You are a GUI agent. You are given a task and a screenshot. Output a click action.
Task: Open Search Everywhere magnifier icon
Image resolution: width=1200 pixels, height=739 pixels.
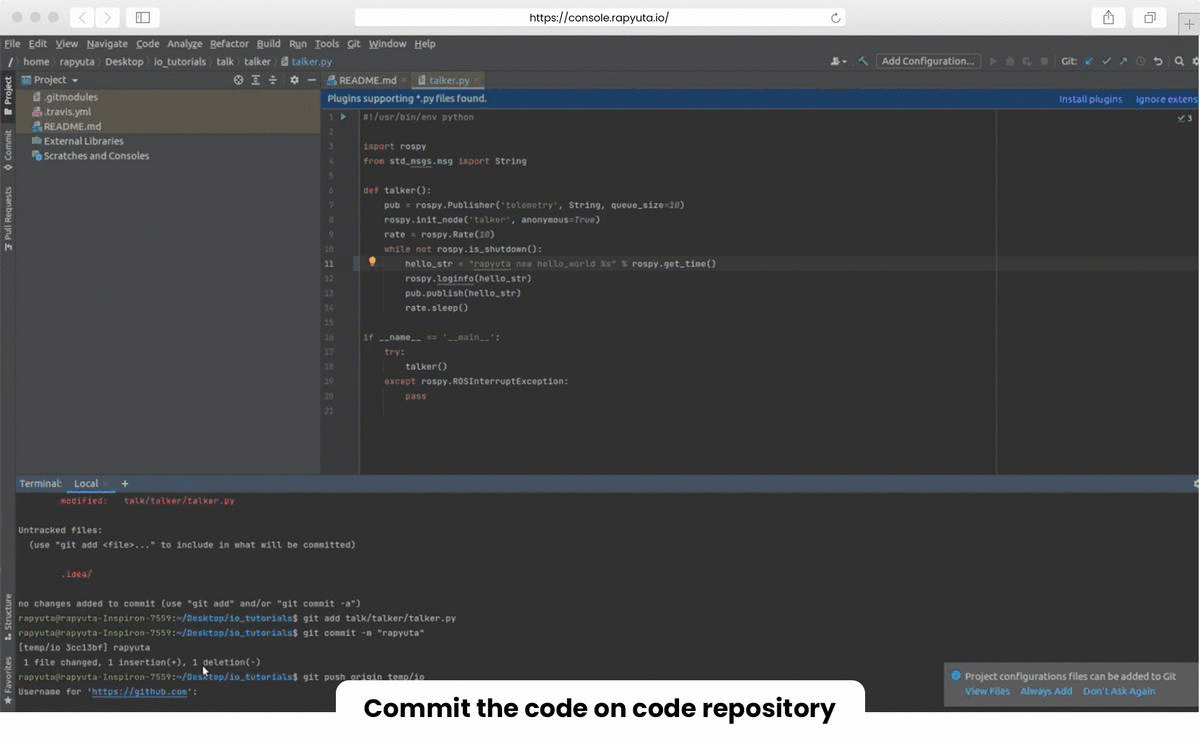(1179, 61)
